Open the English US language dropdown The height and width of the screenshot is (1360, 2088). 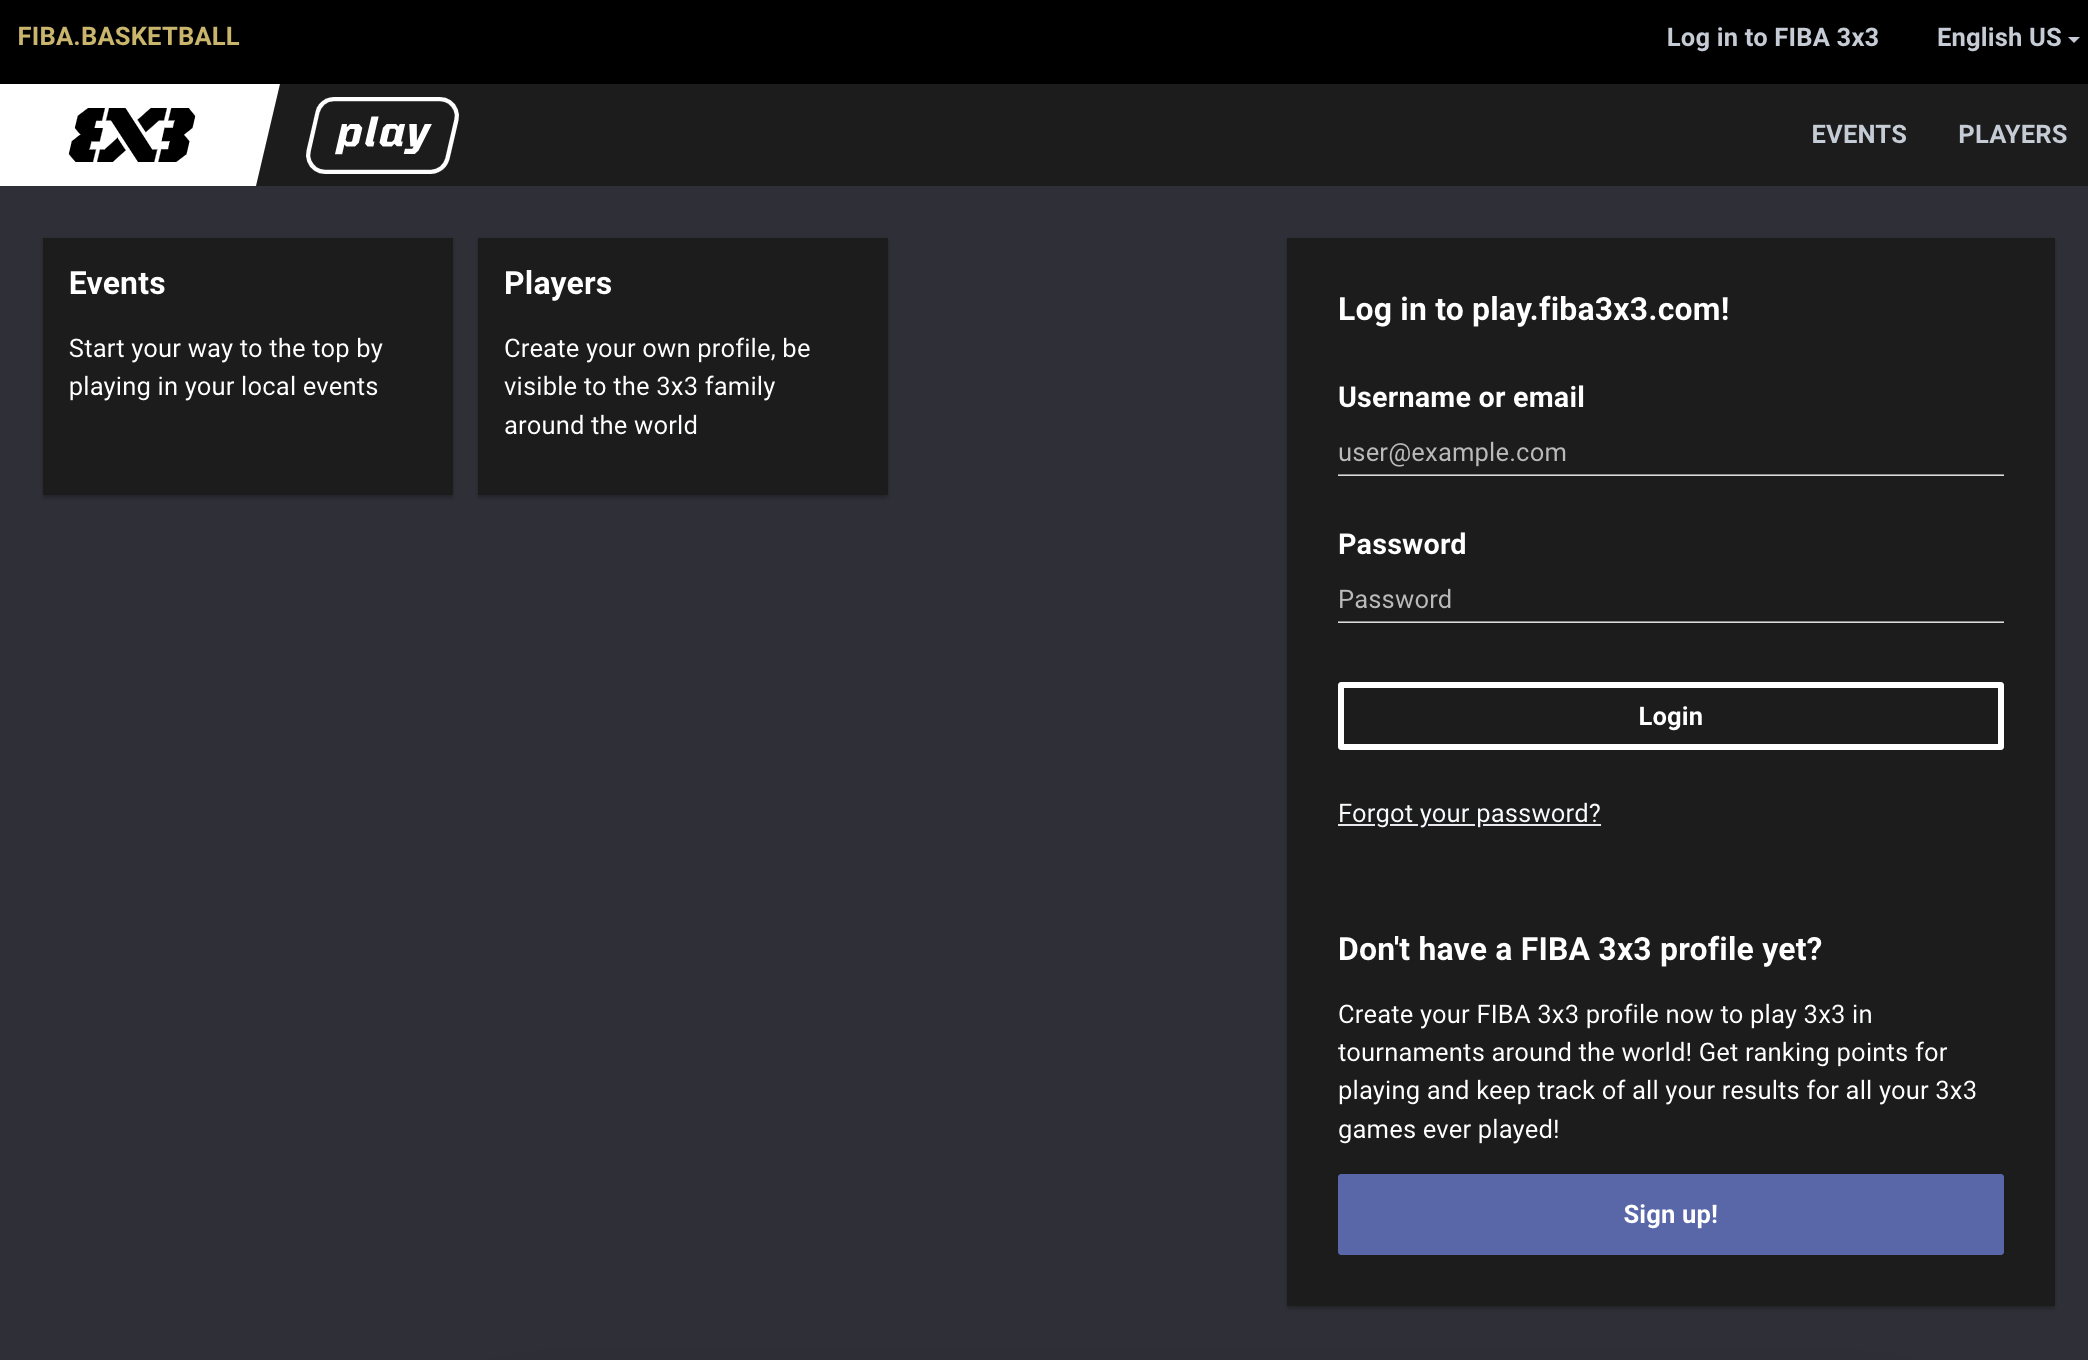point(2007,37)
